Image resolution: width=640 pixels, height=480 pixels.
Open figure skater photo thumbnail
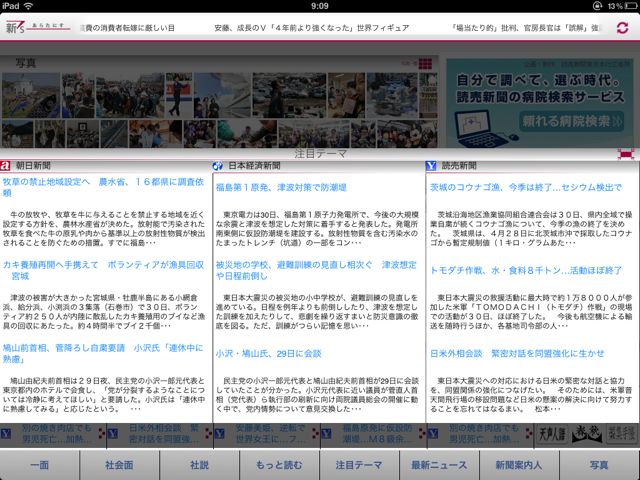179,96
